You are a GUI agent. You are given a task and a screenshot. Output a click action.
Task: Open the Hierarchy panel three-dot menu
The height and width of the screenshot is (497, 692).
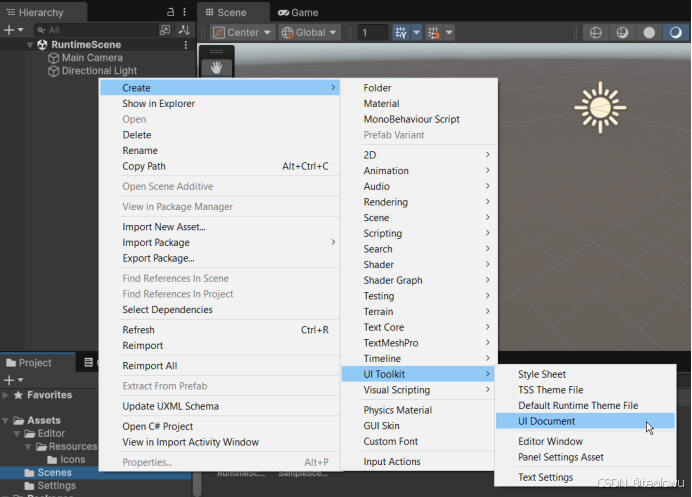(184, 12)
